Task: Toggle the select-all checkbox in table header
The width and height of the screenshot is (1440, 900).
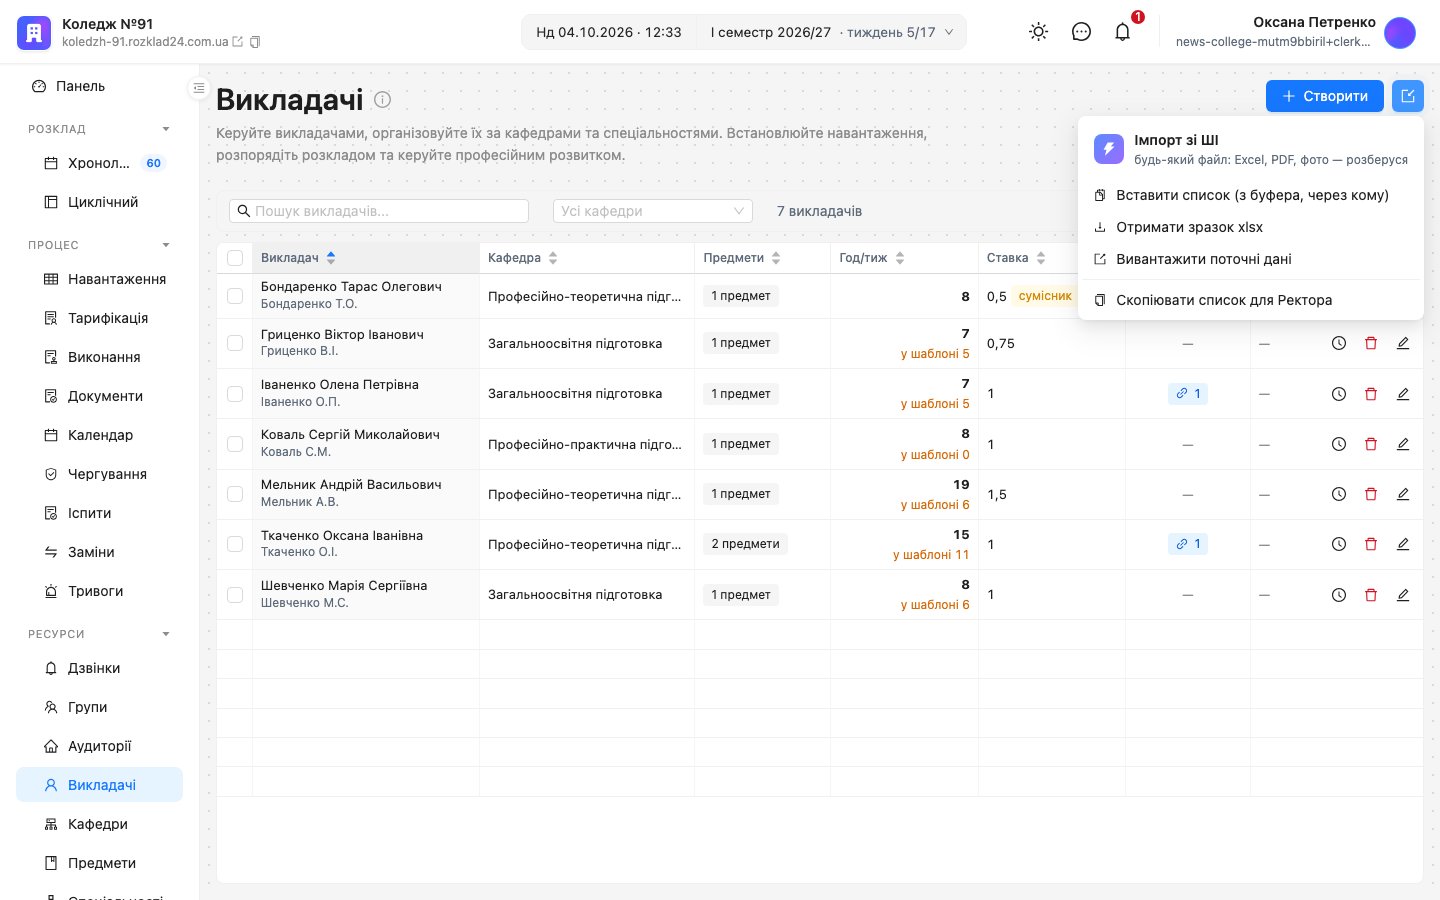Action: coord(235,258)
